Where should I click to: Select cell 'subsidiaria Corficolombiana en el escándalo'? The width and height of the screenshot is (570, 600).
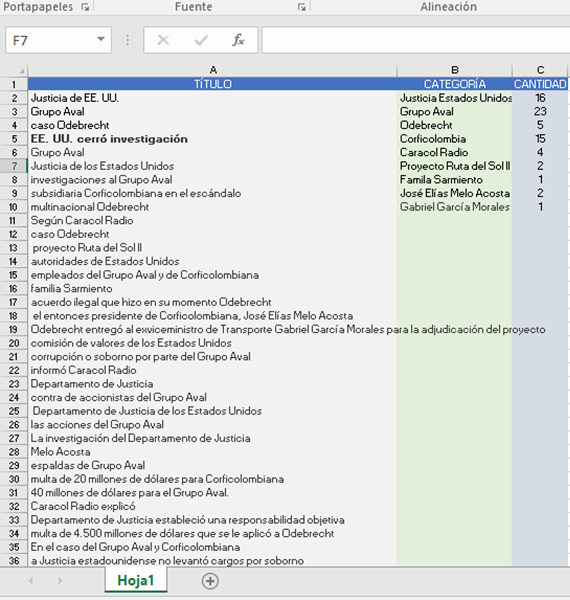click(x=213, y=193)
